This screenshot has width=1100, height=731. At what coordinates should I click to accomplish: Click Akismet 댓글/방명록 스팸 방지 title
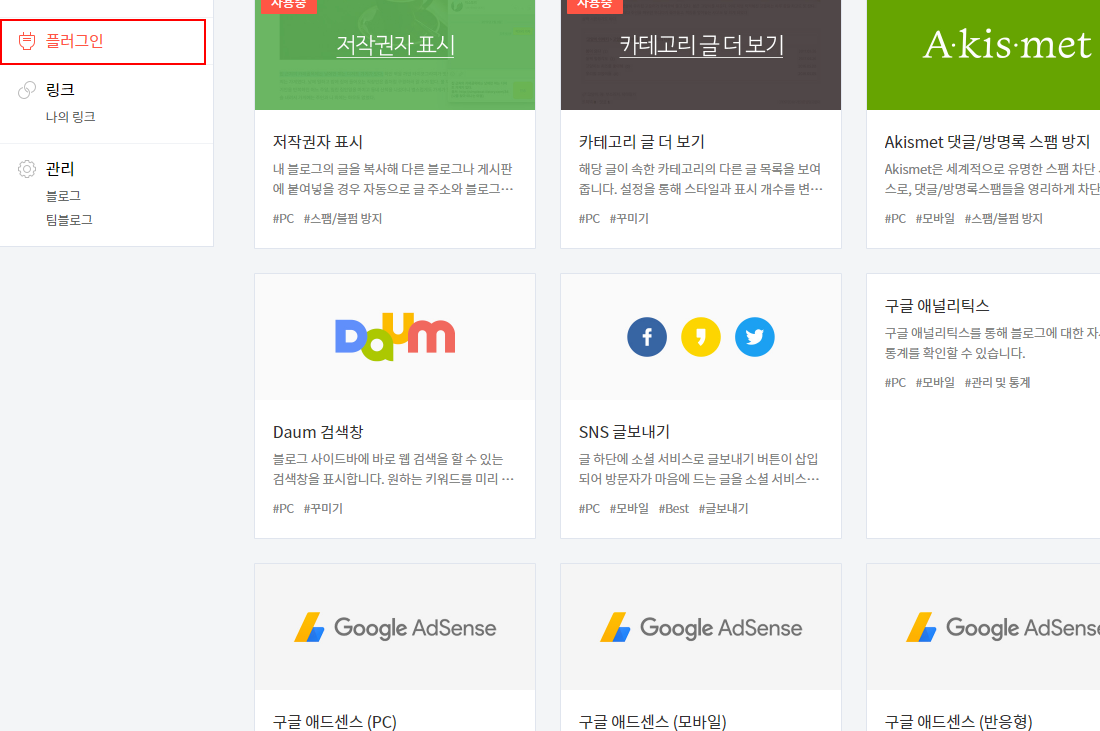(987, 142)
